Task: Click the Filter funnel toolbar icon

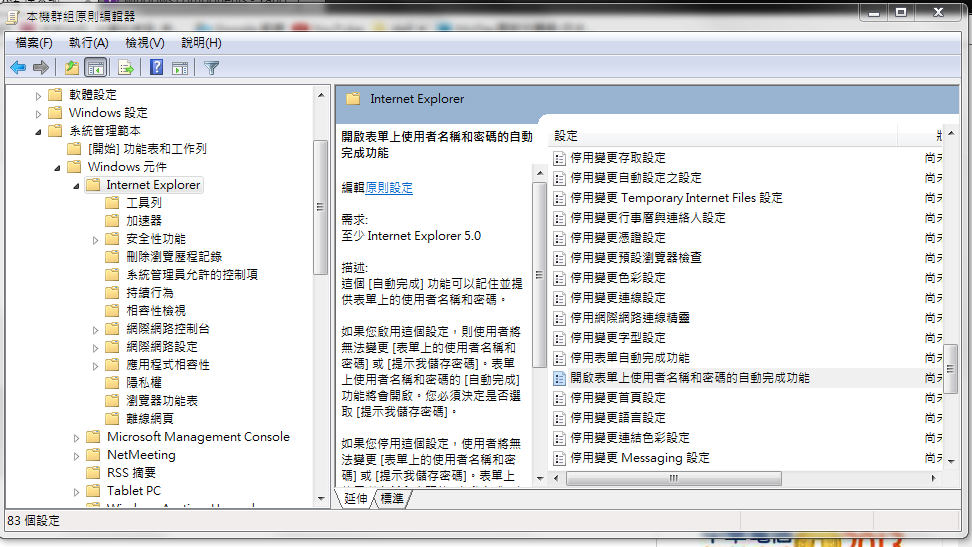Action: [211, 68]
